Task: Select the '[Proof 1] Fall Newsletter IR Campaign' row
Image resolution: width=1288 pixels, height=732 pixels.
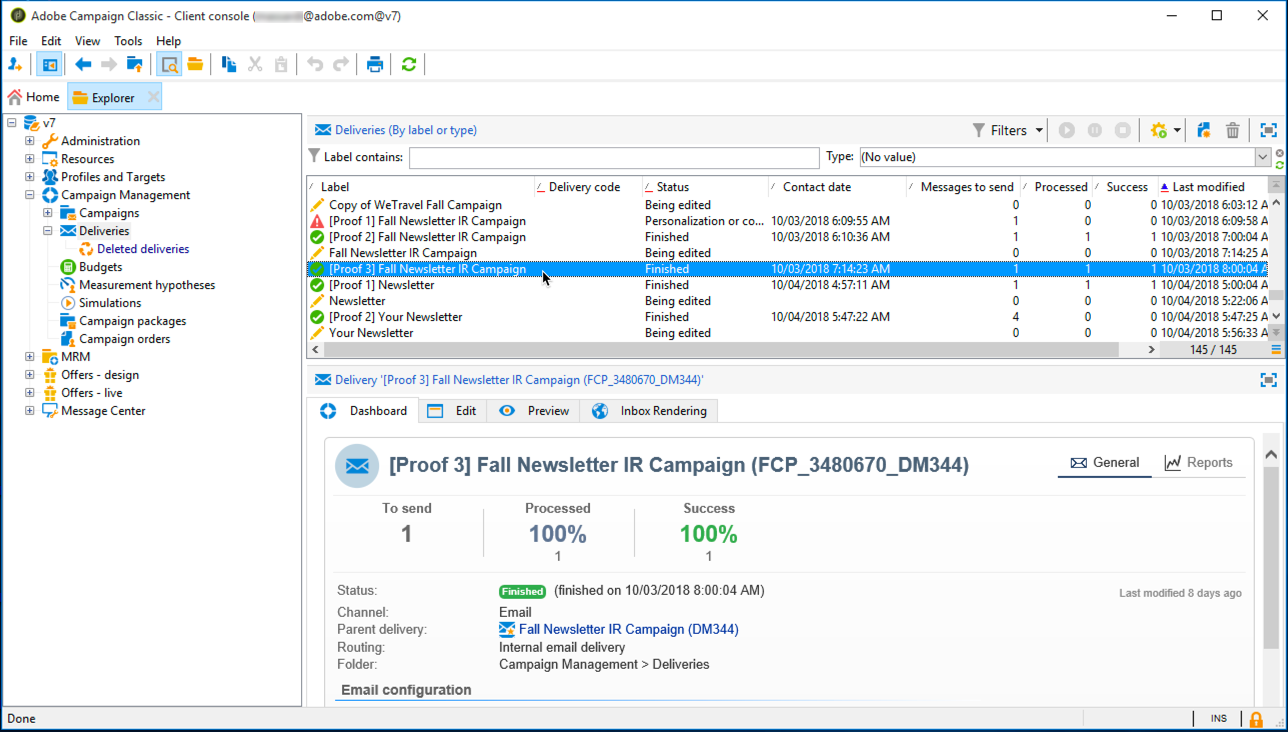Action: click(788, 221)
